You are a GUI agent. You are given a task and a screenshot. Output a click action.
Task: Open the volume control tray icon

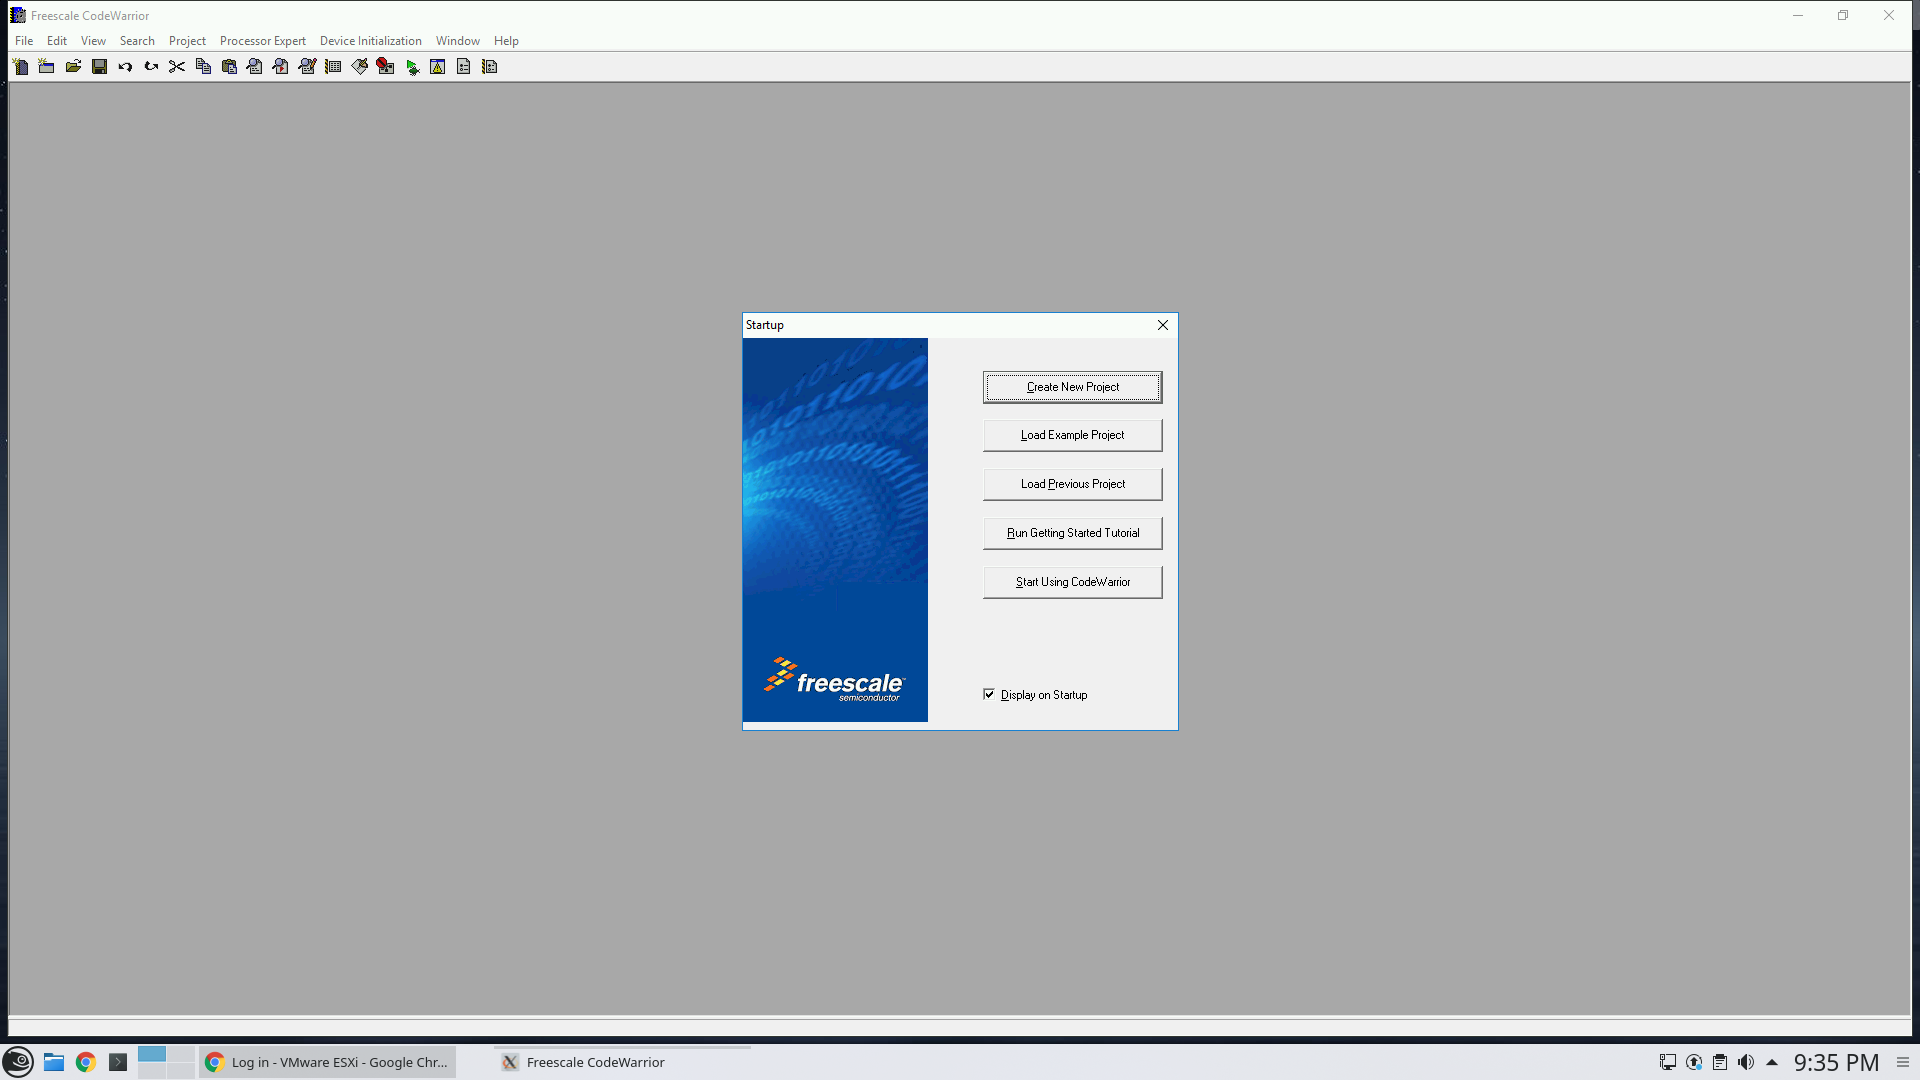(x=1746, y=1062)
